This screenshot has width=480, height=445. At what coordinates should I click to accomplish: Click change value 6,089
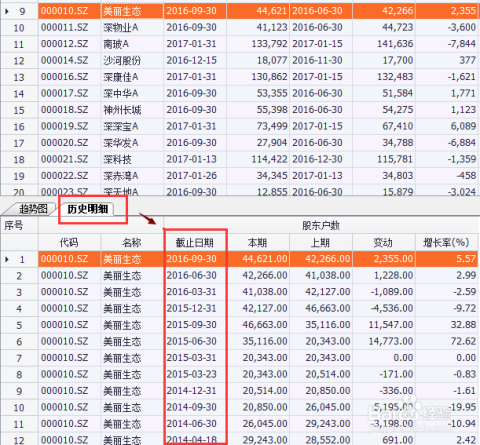[x=463, y=126]
